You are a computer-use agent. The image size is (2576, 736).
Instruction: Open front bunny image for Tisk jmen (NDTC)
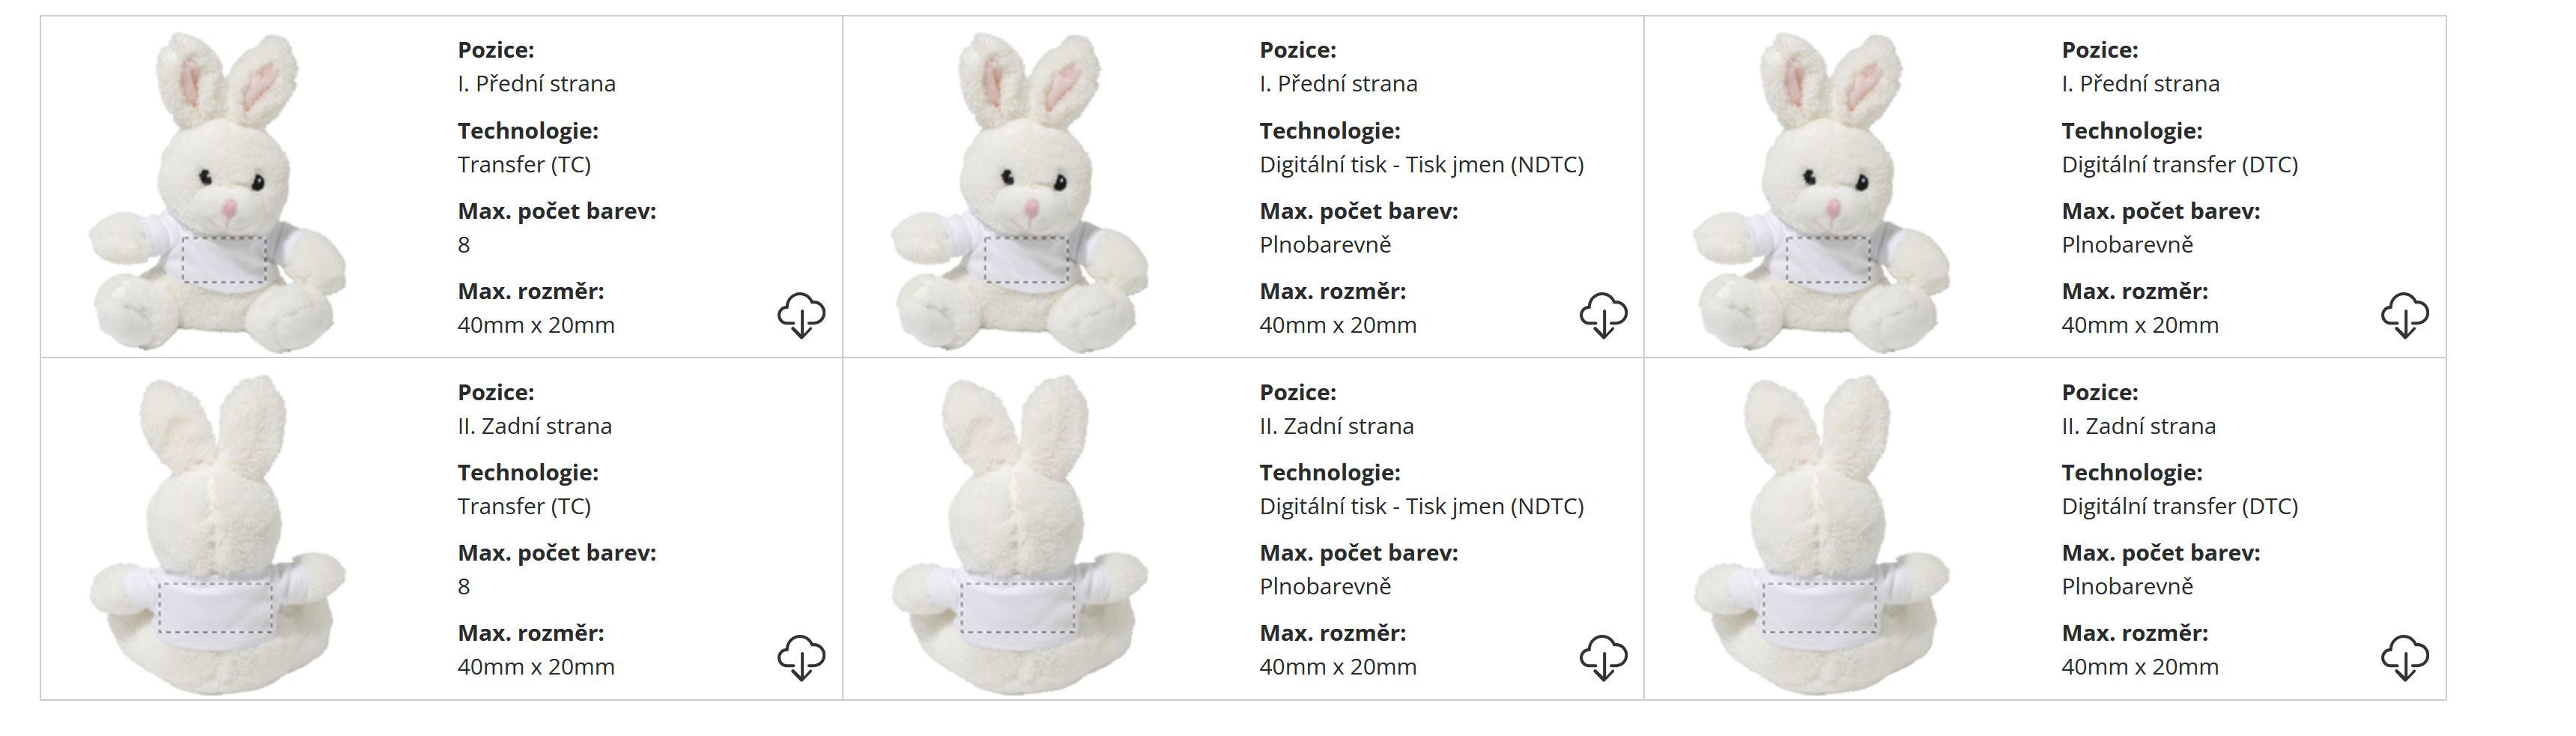tap(1020, 192)
